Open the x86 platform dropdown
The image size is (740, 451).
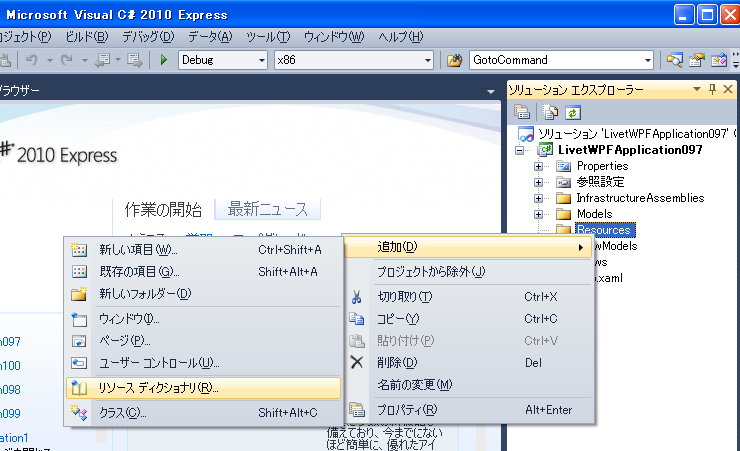428,60
